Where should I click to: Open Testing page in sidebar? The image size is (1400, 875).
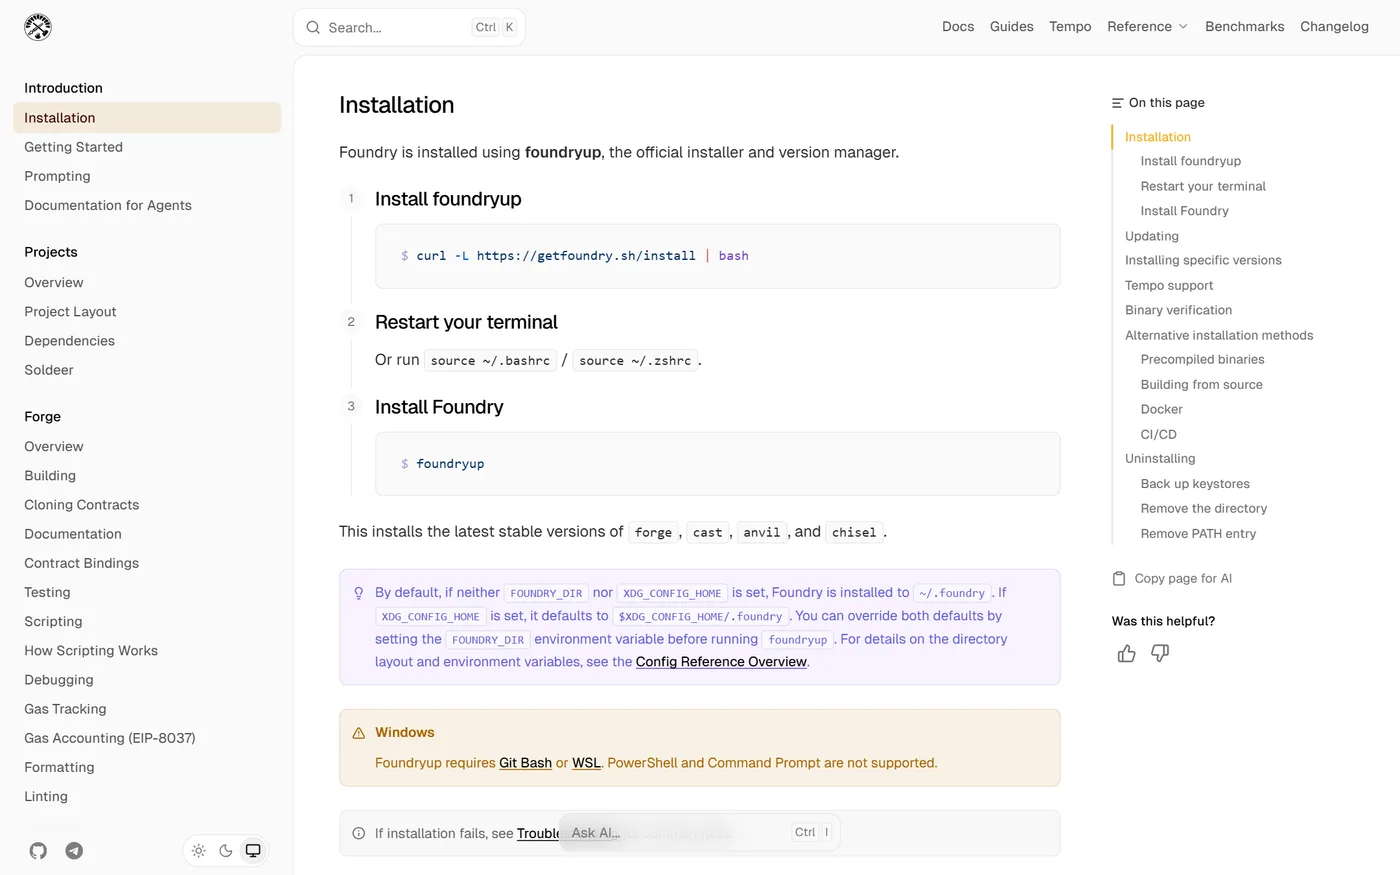tap(47, 593)
